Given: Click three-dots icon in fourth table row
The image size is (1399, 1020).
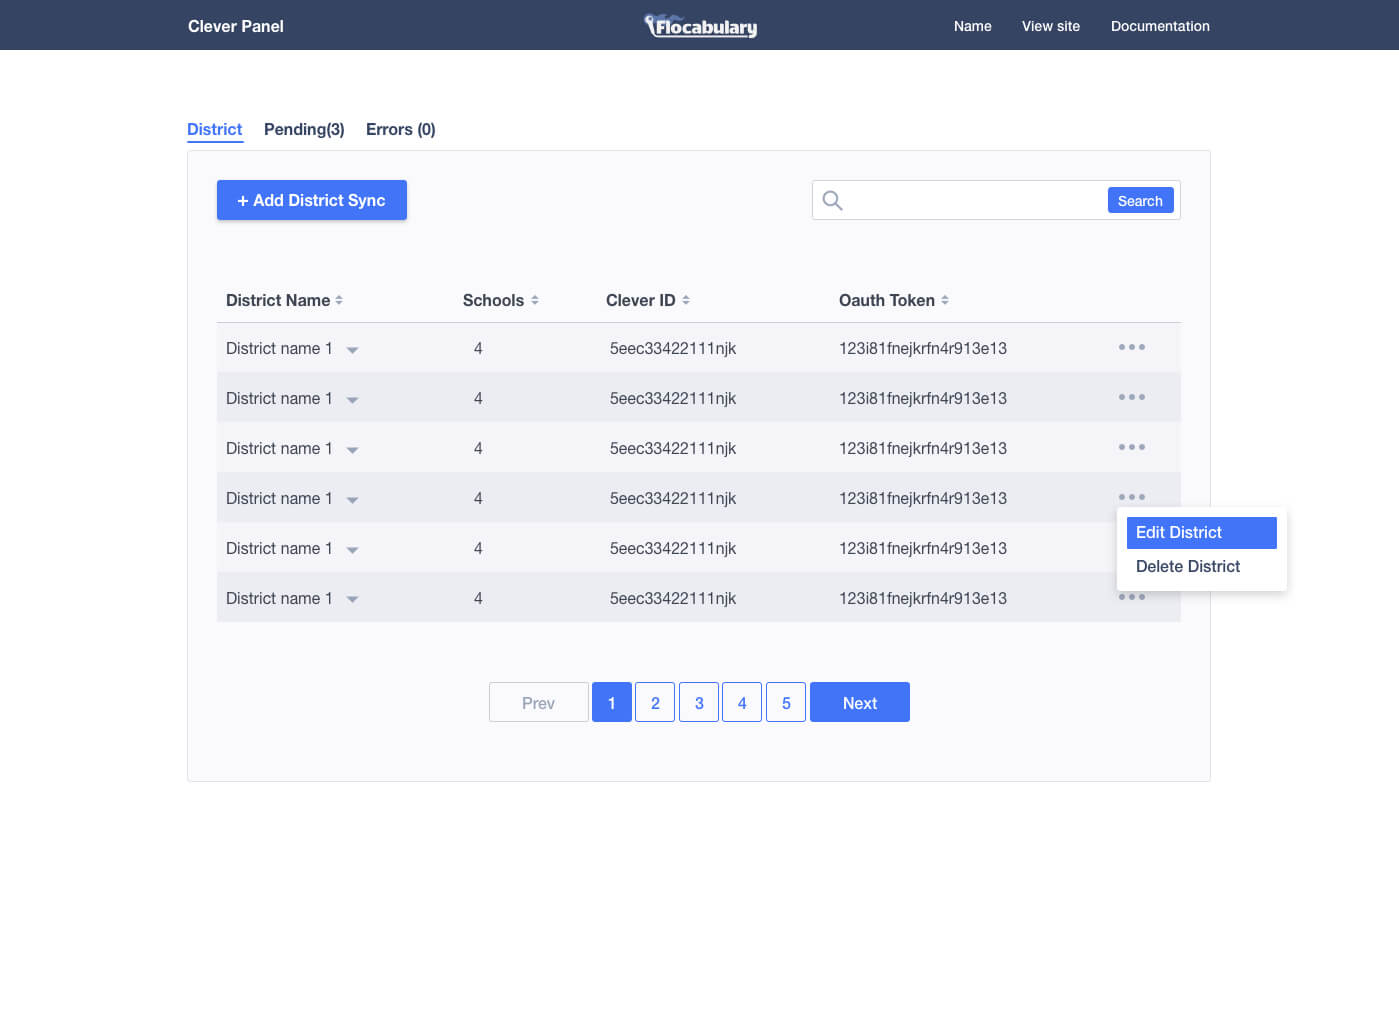Looking at the screenshot, I should [x=1132, y=497].
